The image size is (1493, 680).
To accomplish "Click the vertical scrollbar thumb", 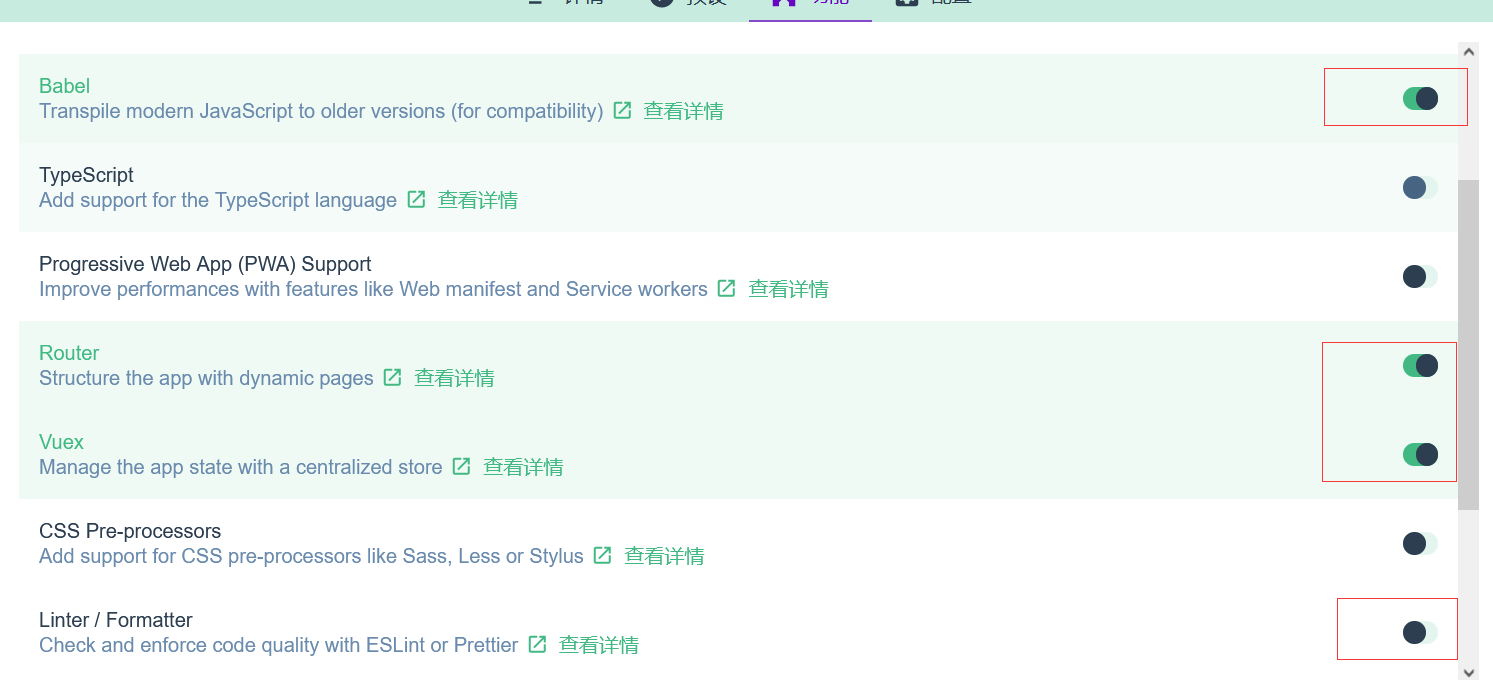I will click(1468, 345).
